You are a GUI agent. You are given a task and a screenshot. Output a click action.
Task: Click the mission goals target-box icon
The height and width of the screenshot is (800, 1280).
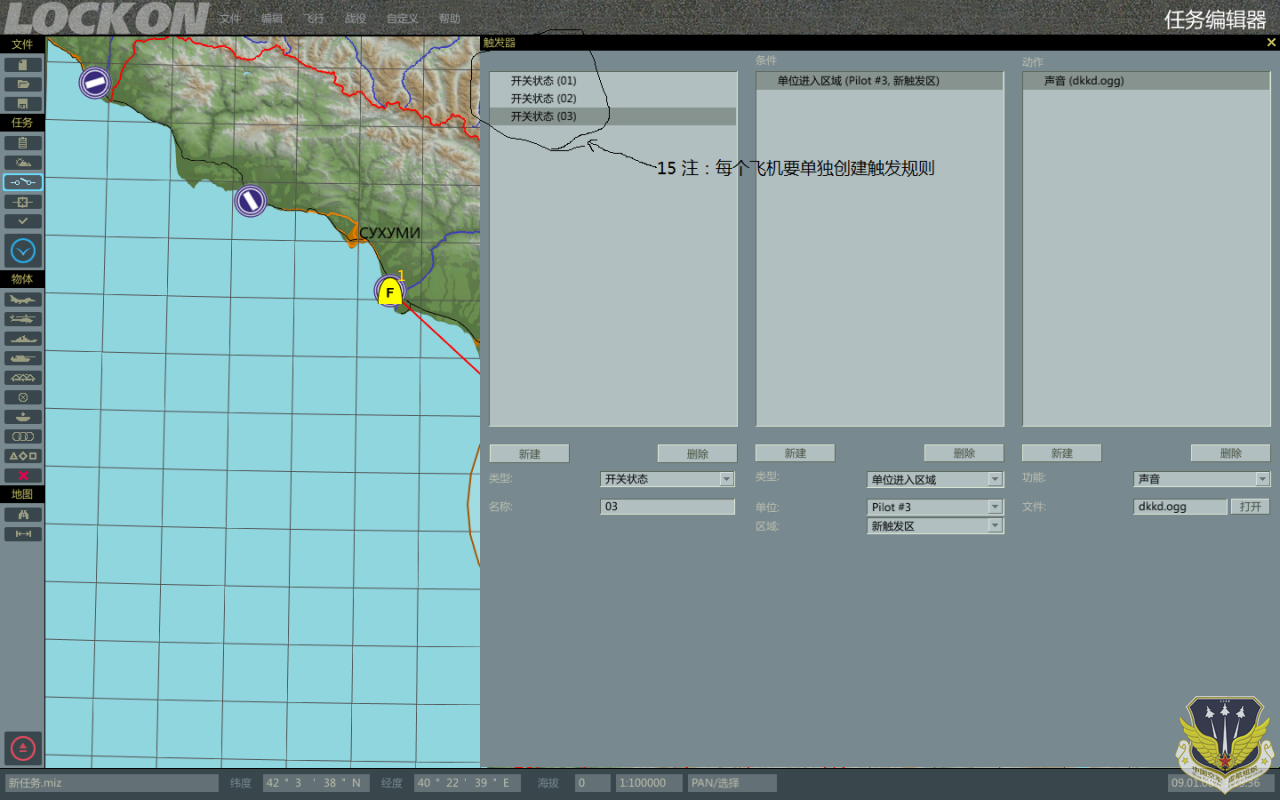tap(23, 201)
